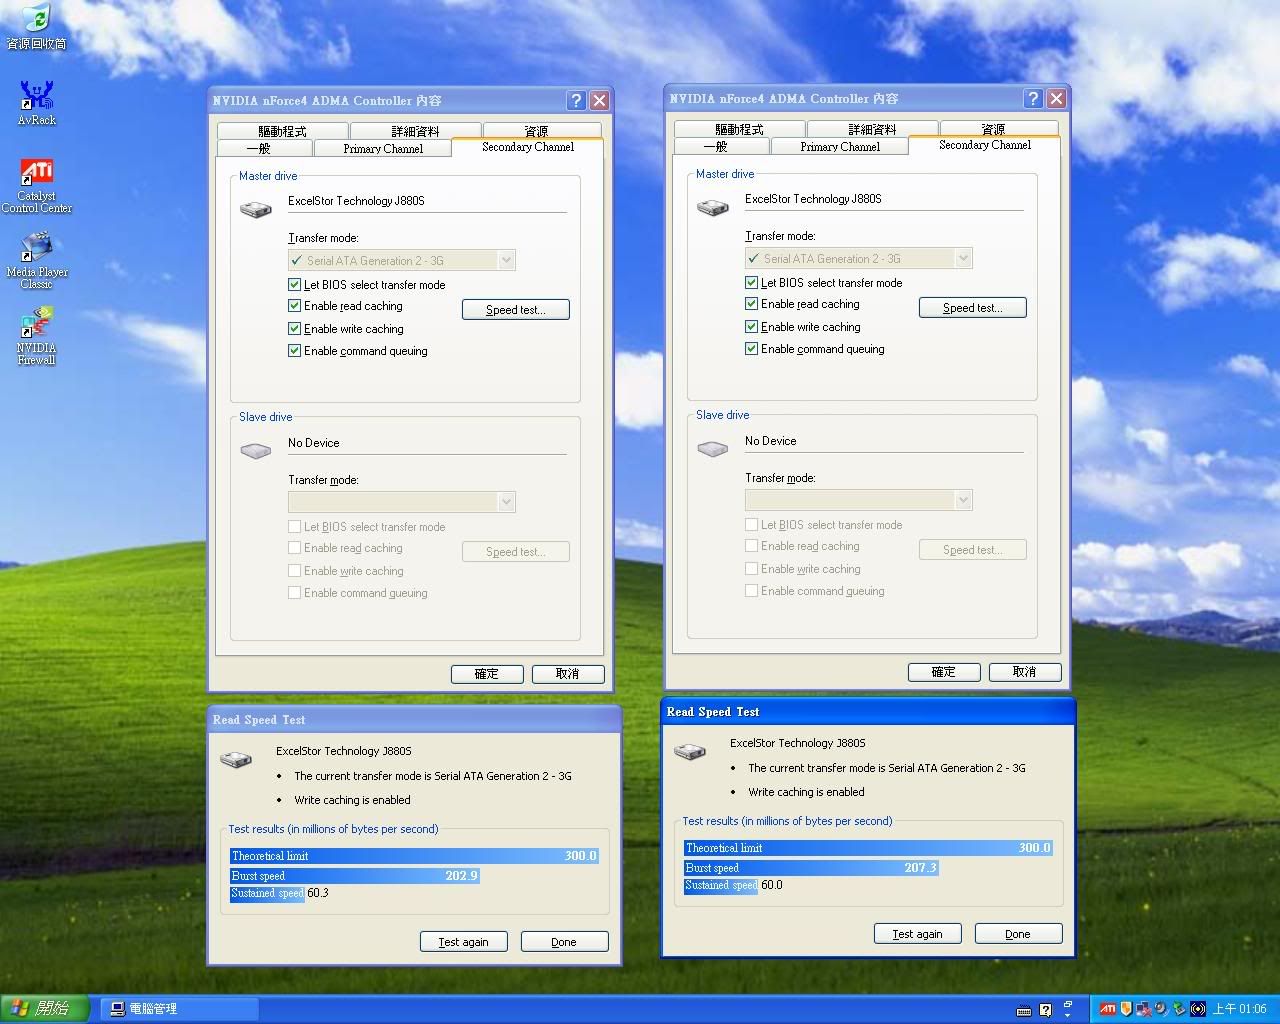Toggle Master 'Enable read caching' in the right window
Image resolution: width=1280 pixels, height=1024 pixels.
(x=751, y=304)
